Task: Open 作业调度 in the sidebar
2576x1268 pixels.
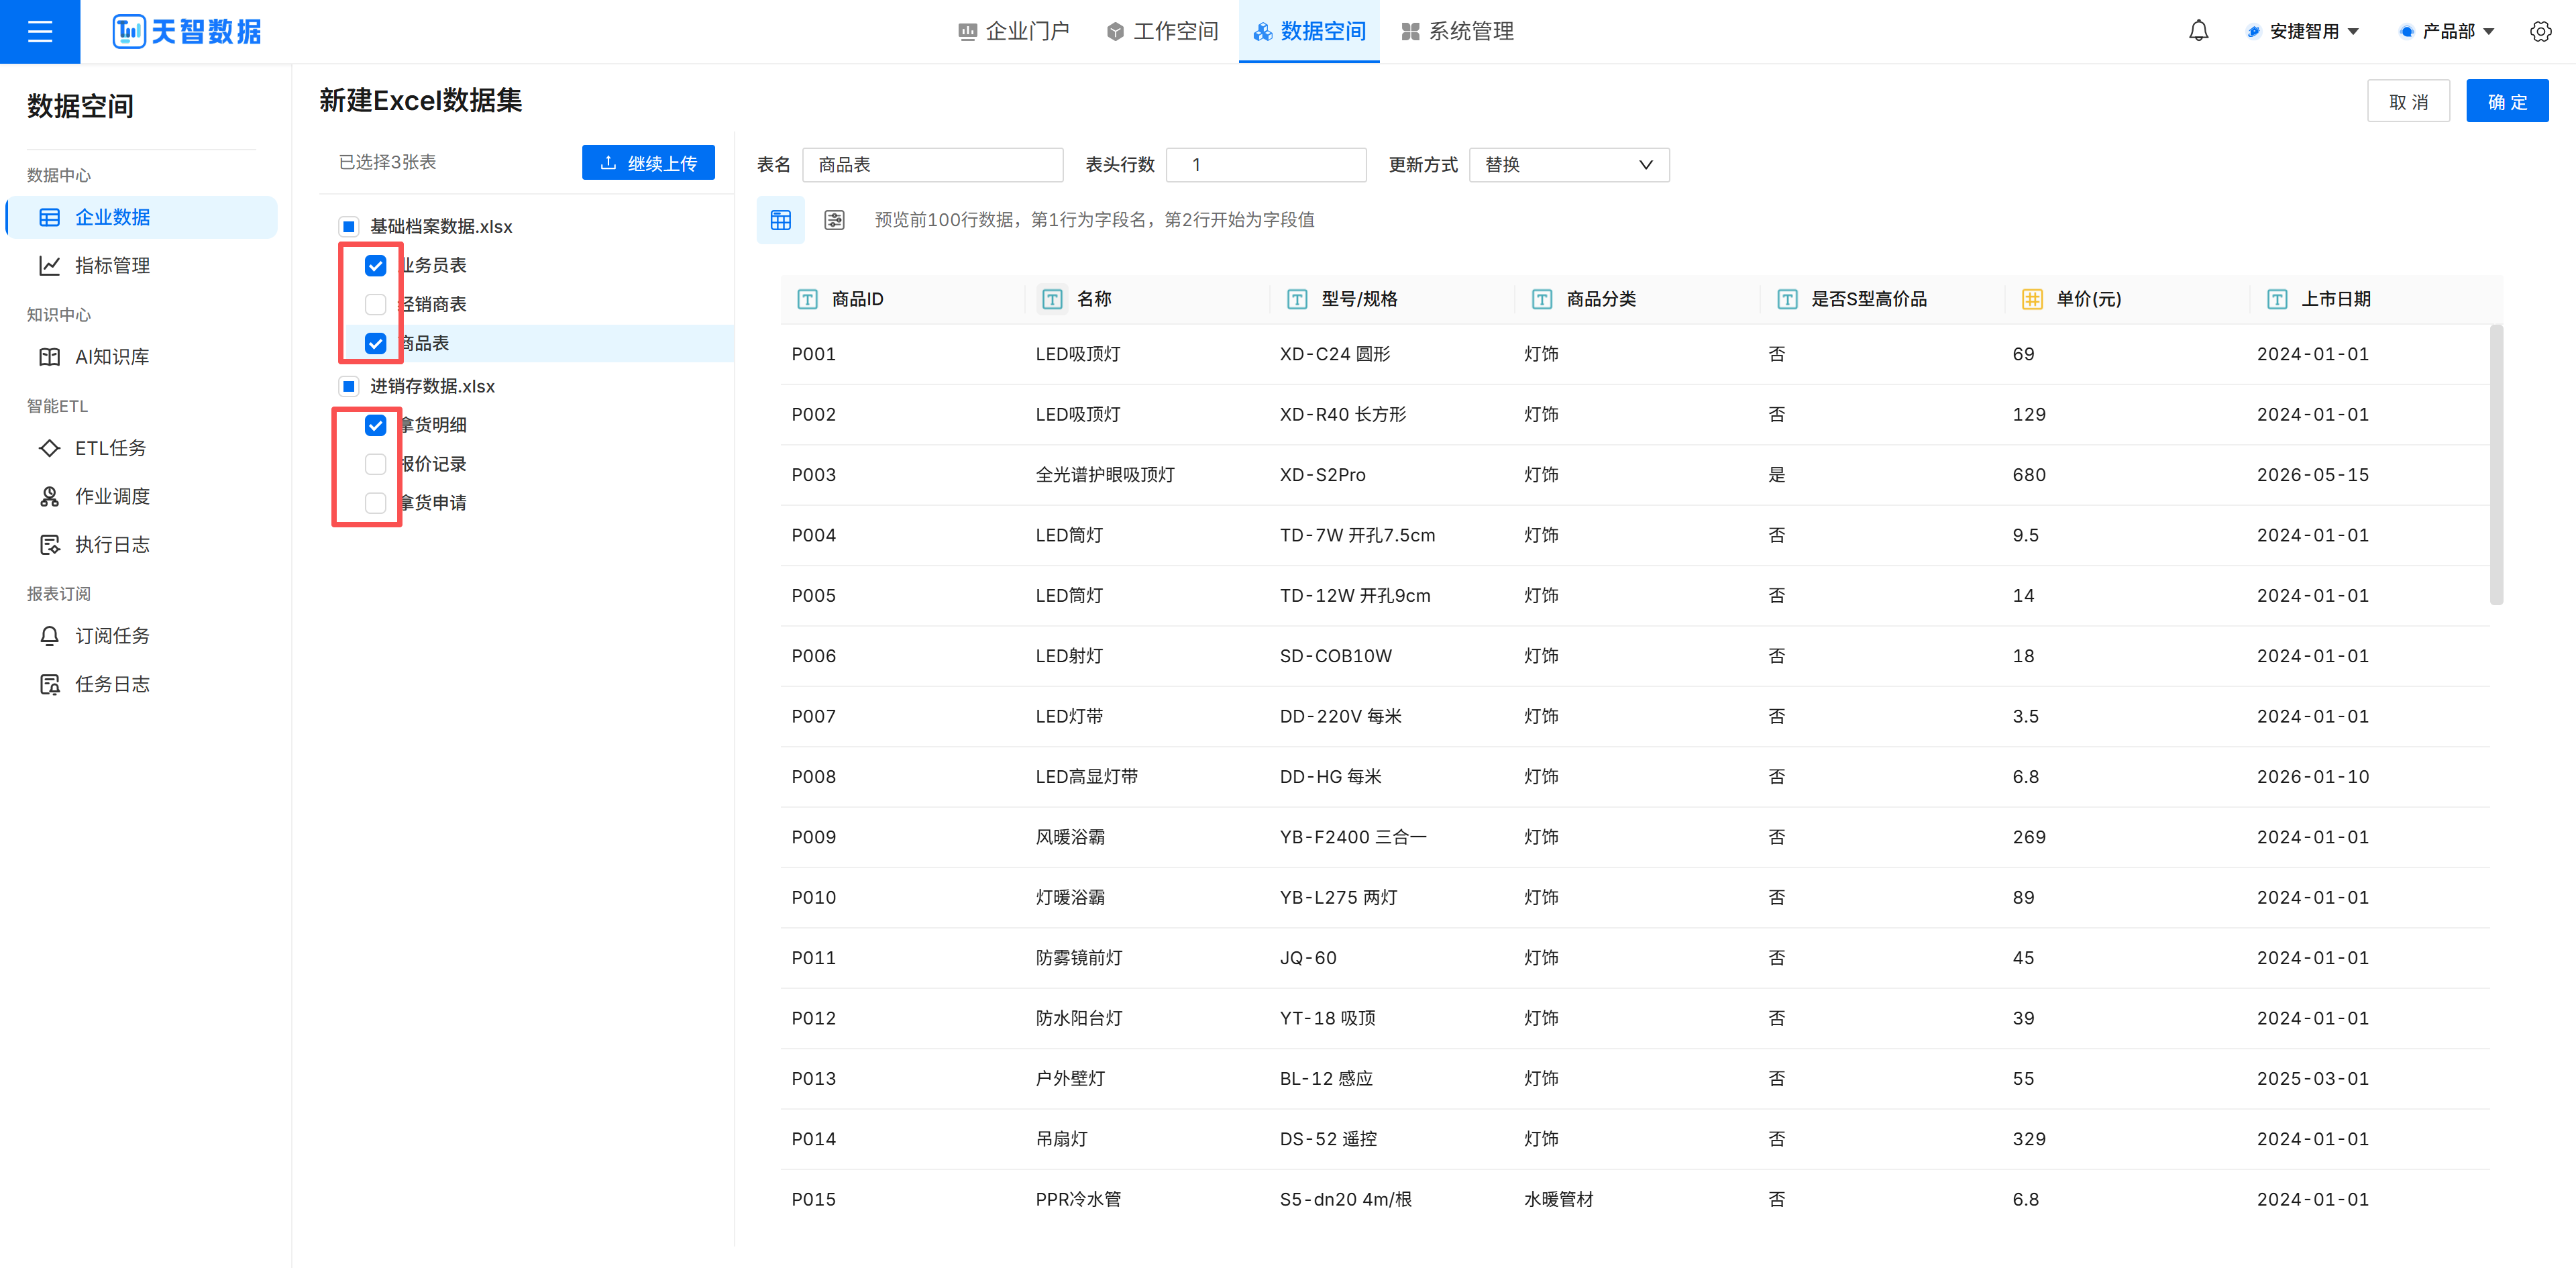Action: [141, 496]
